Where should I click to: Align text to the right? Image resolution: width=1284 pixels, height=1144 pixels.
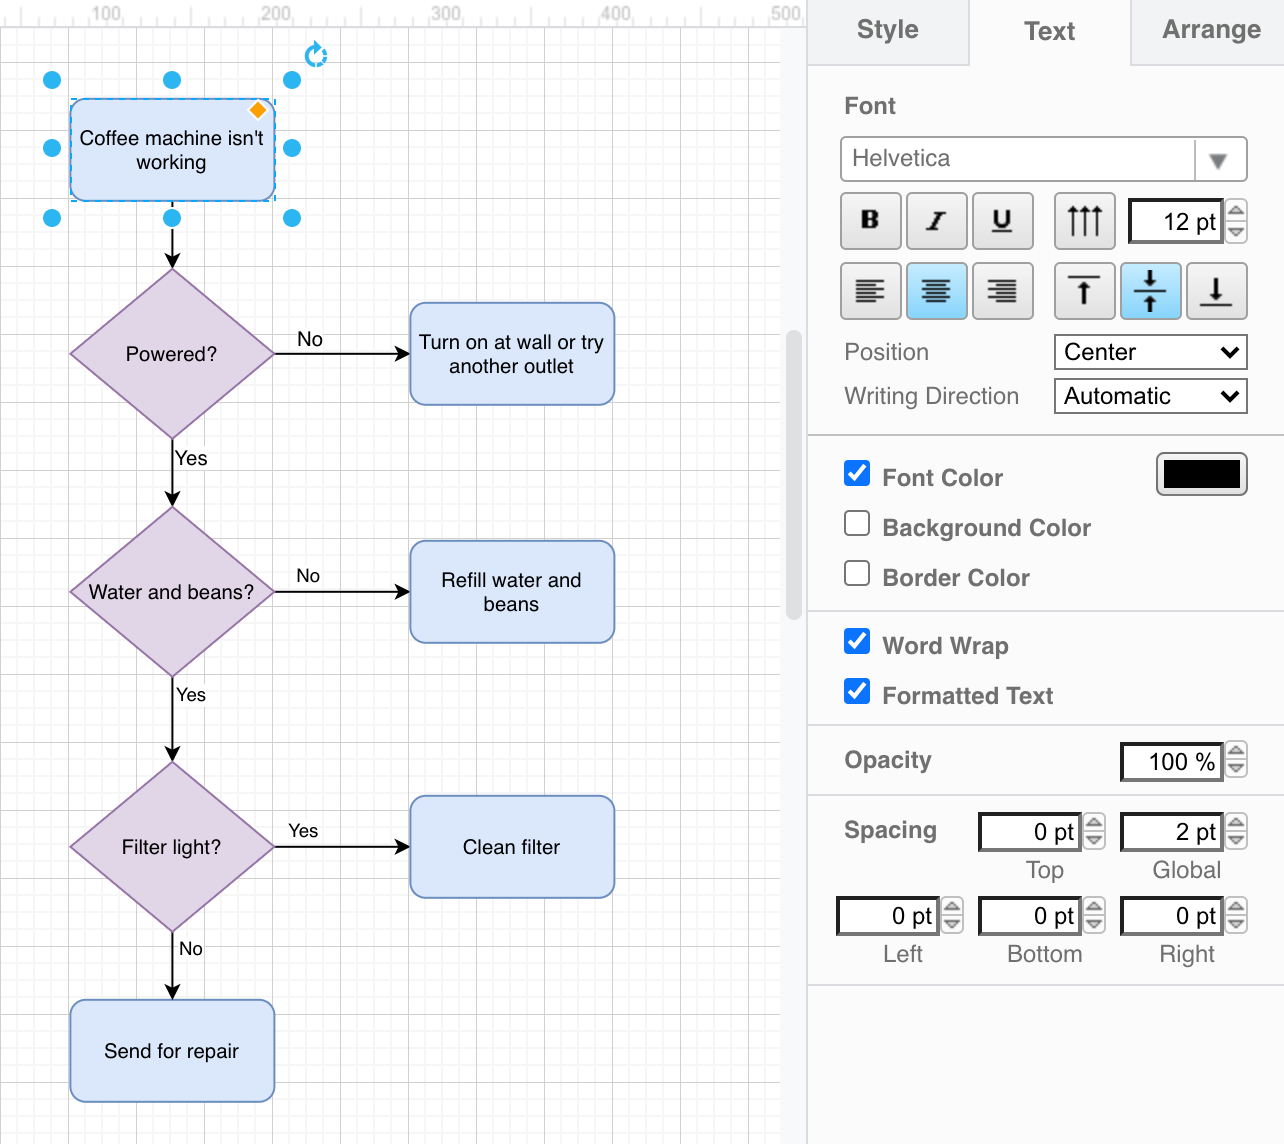click(x=1002, y=291)
